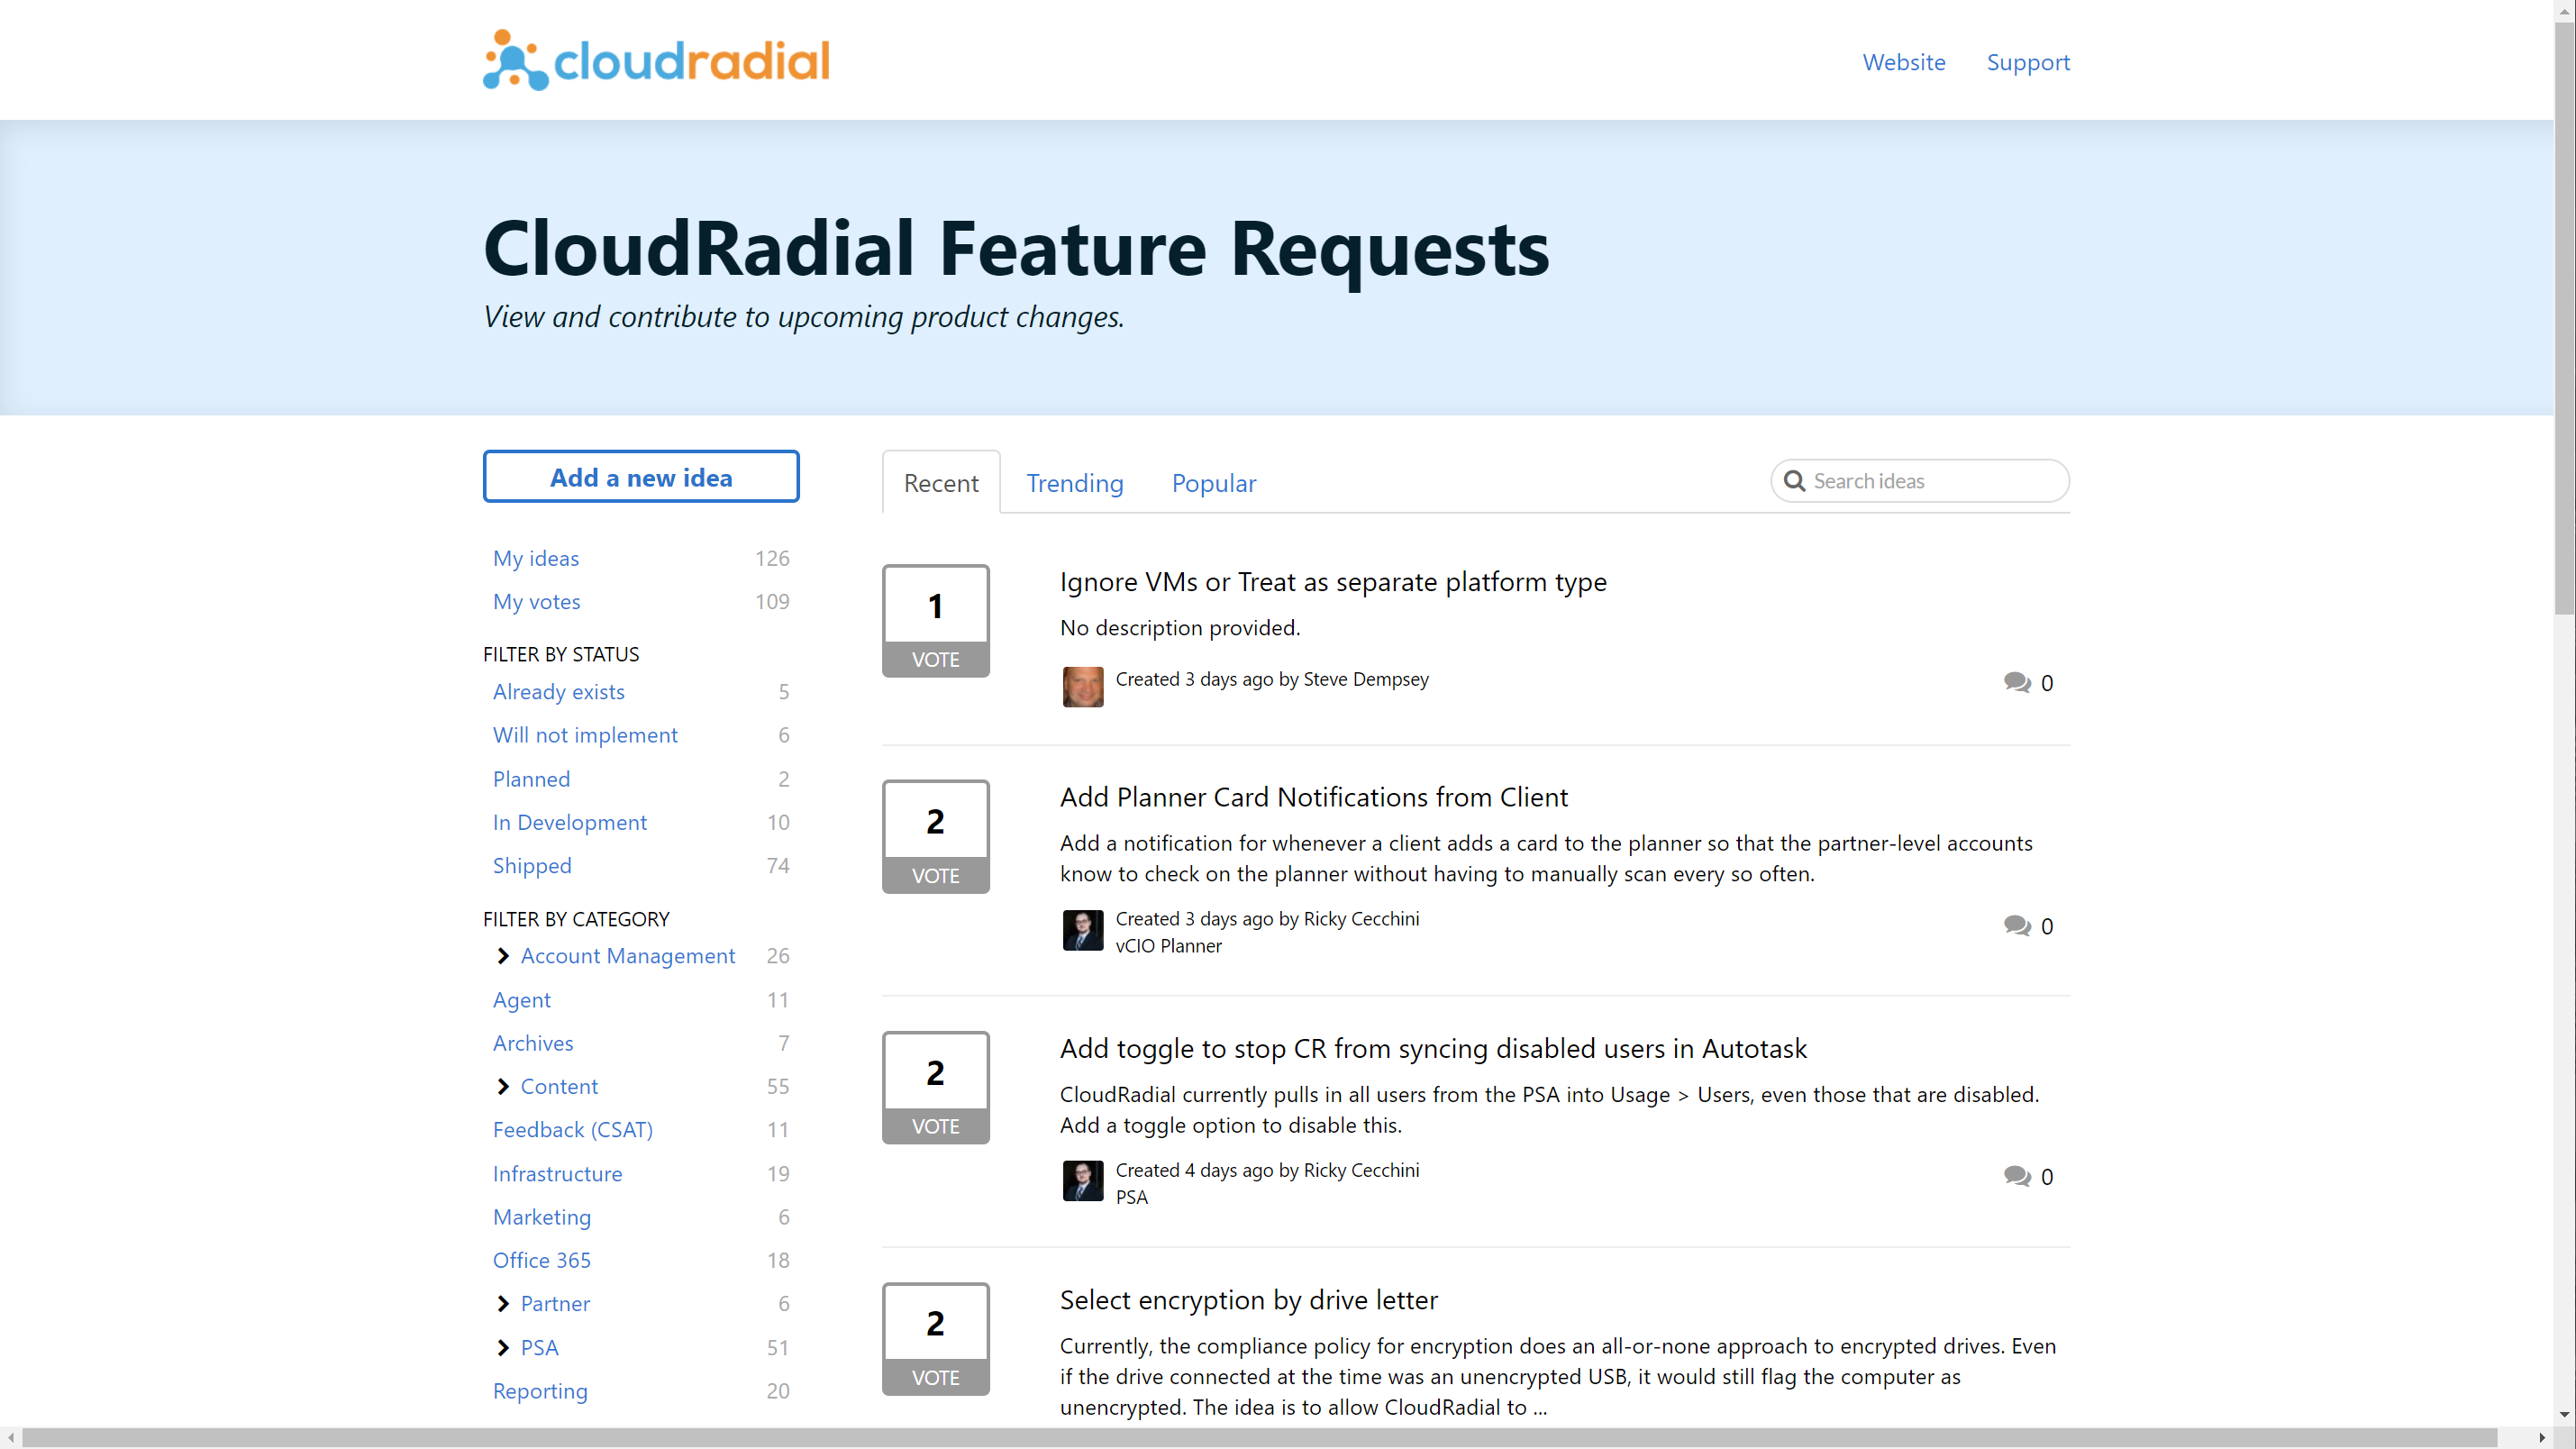Click the horizontal scrollbar at bottom
2576x1449 pixels.
(x=1259, y=1438)
